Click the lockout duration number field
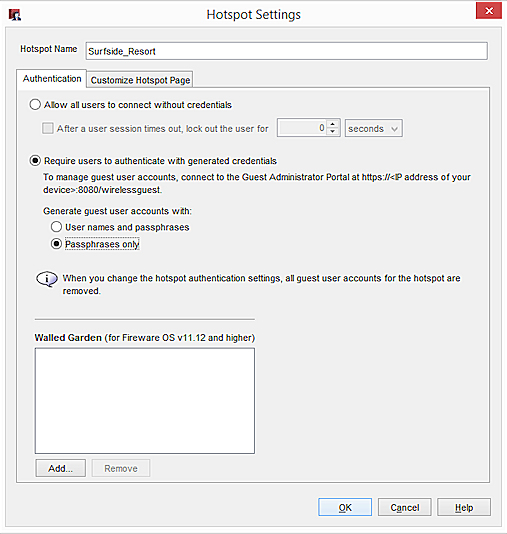Viewport: 507px width, 534px height. (x=302, y=128)
